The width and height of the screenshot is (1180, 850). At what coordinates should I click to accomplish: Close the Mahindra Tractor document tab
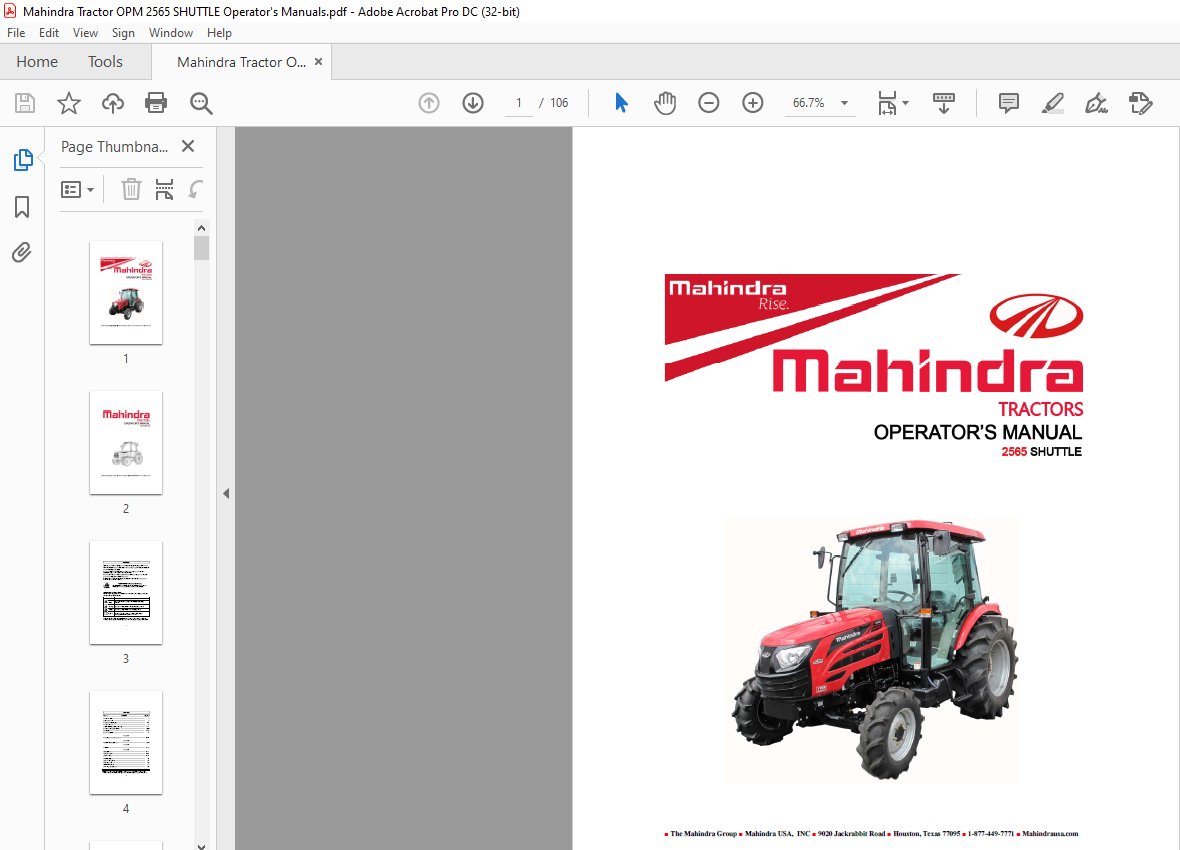pos(318,62)
